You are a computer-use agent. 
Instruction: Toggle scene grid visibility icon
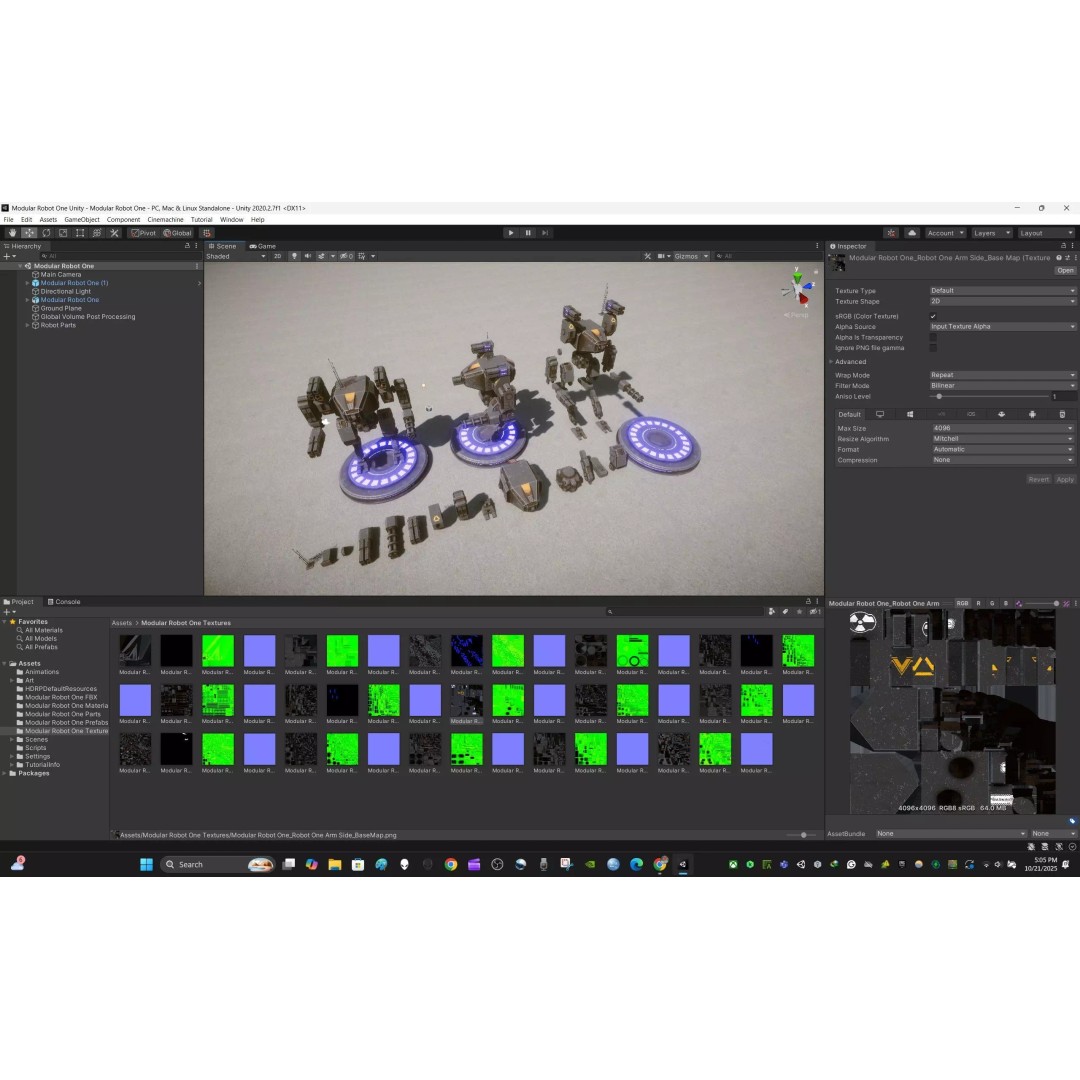coord(362,256)
